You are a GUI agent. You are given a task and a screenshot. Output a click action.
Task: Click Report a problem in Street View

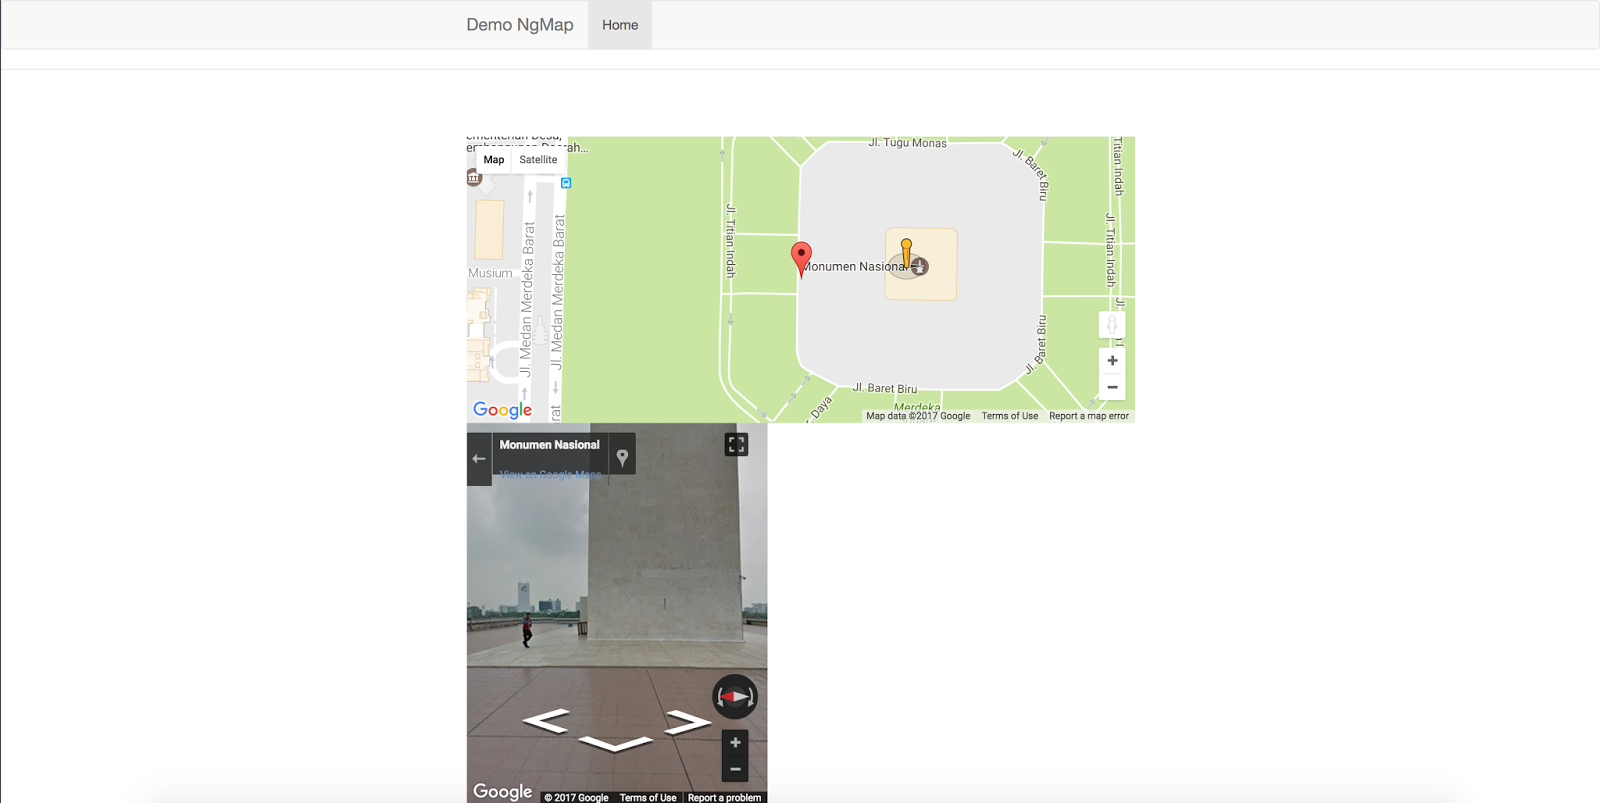pos(724,797)
